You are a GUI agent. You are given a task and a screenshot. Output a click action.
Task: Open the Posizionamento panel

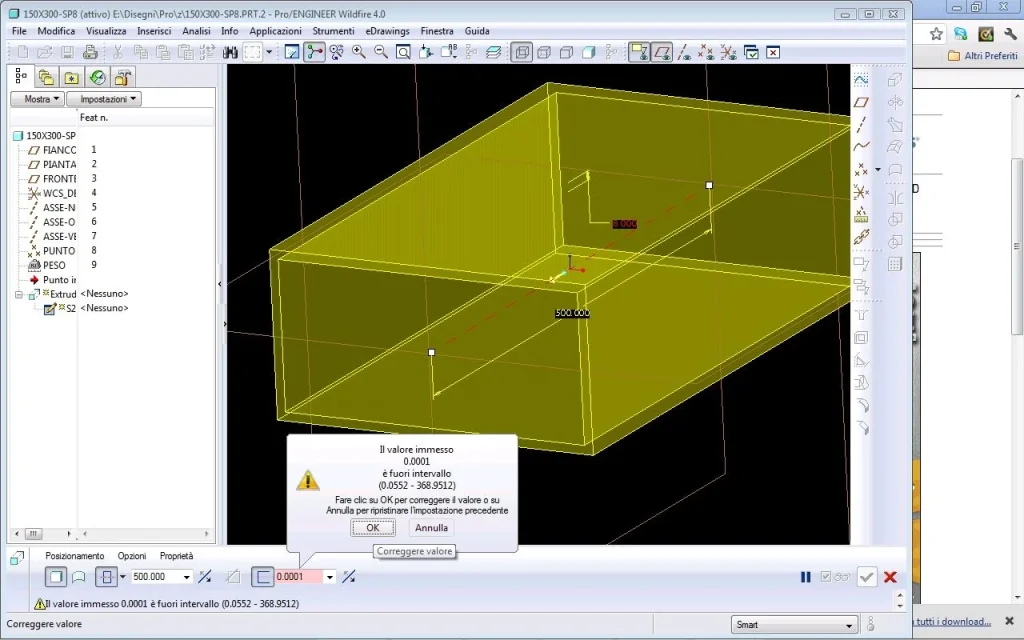(74, 556)
